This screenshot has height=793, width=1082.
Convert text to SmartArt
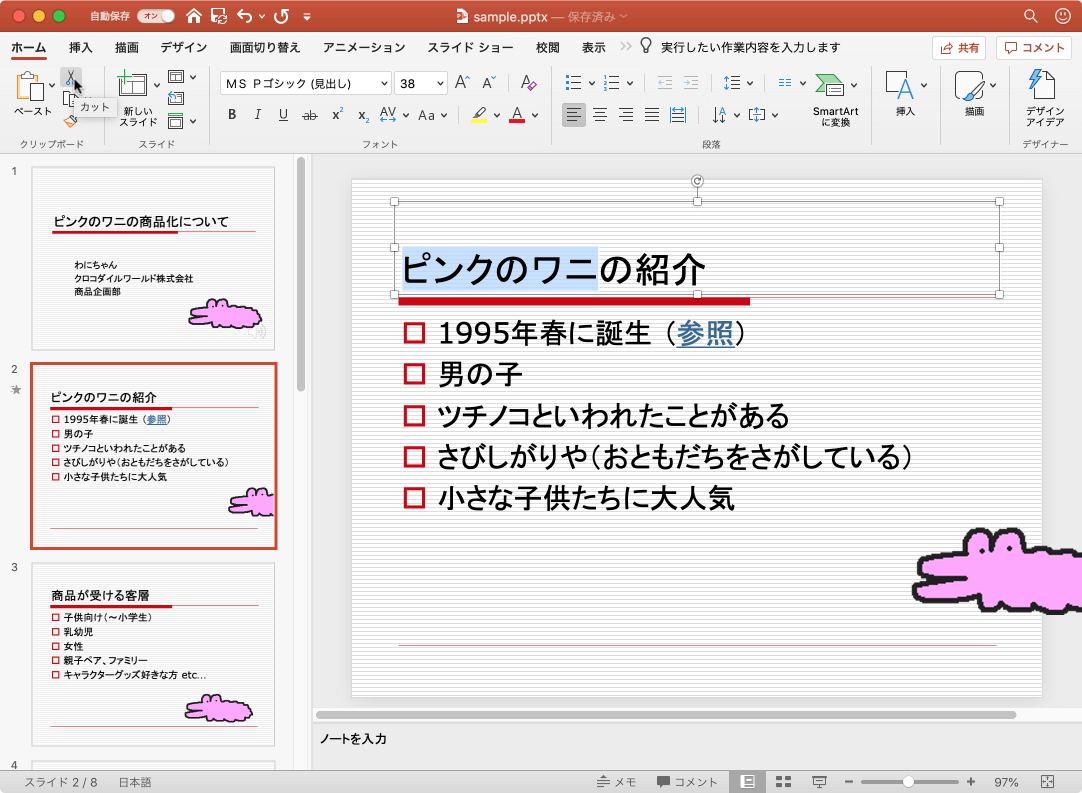click(x=835, y=99)
